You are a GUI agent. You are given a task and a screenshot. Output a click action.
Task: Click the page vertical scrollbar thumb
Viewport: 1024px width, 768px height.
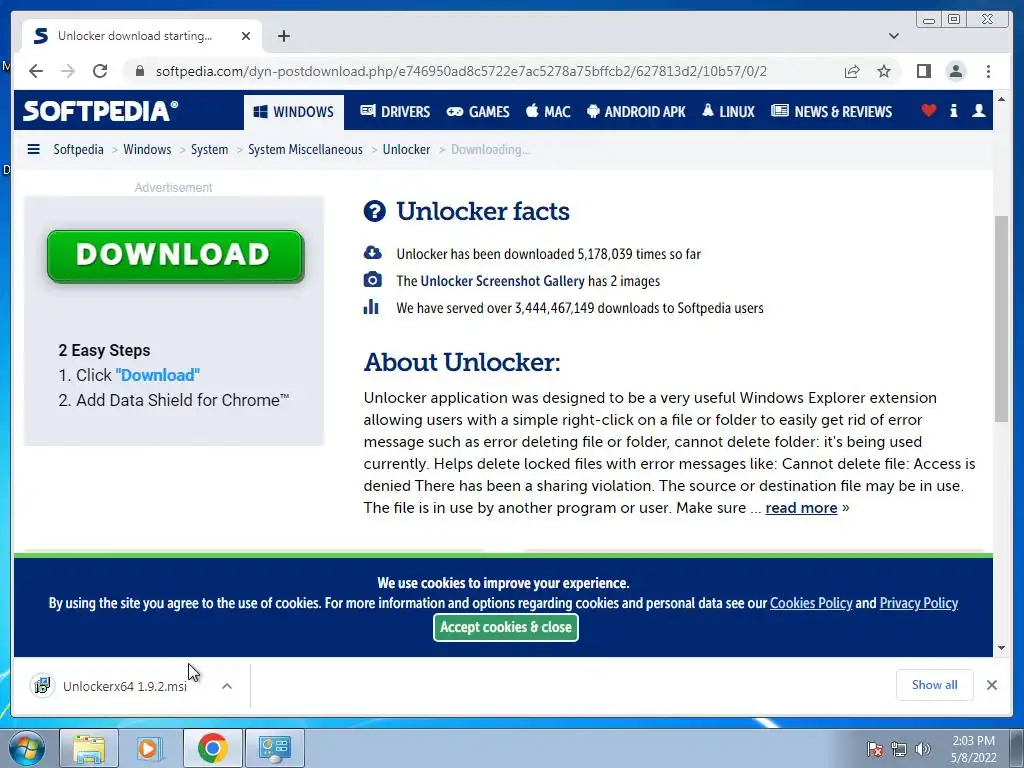tap(1001, 319)
